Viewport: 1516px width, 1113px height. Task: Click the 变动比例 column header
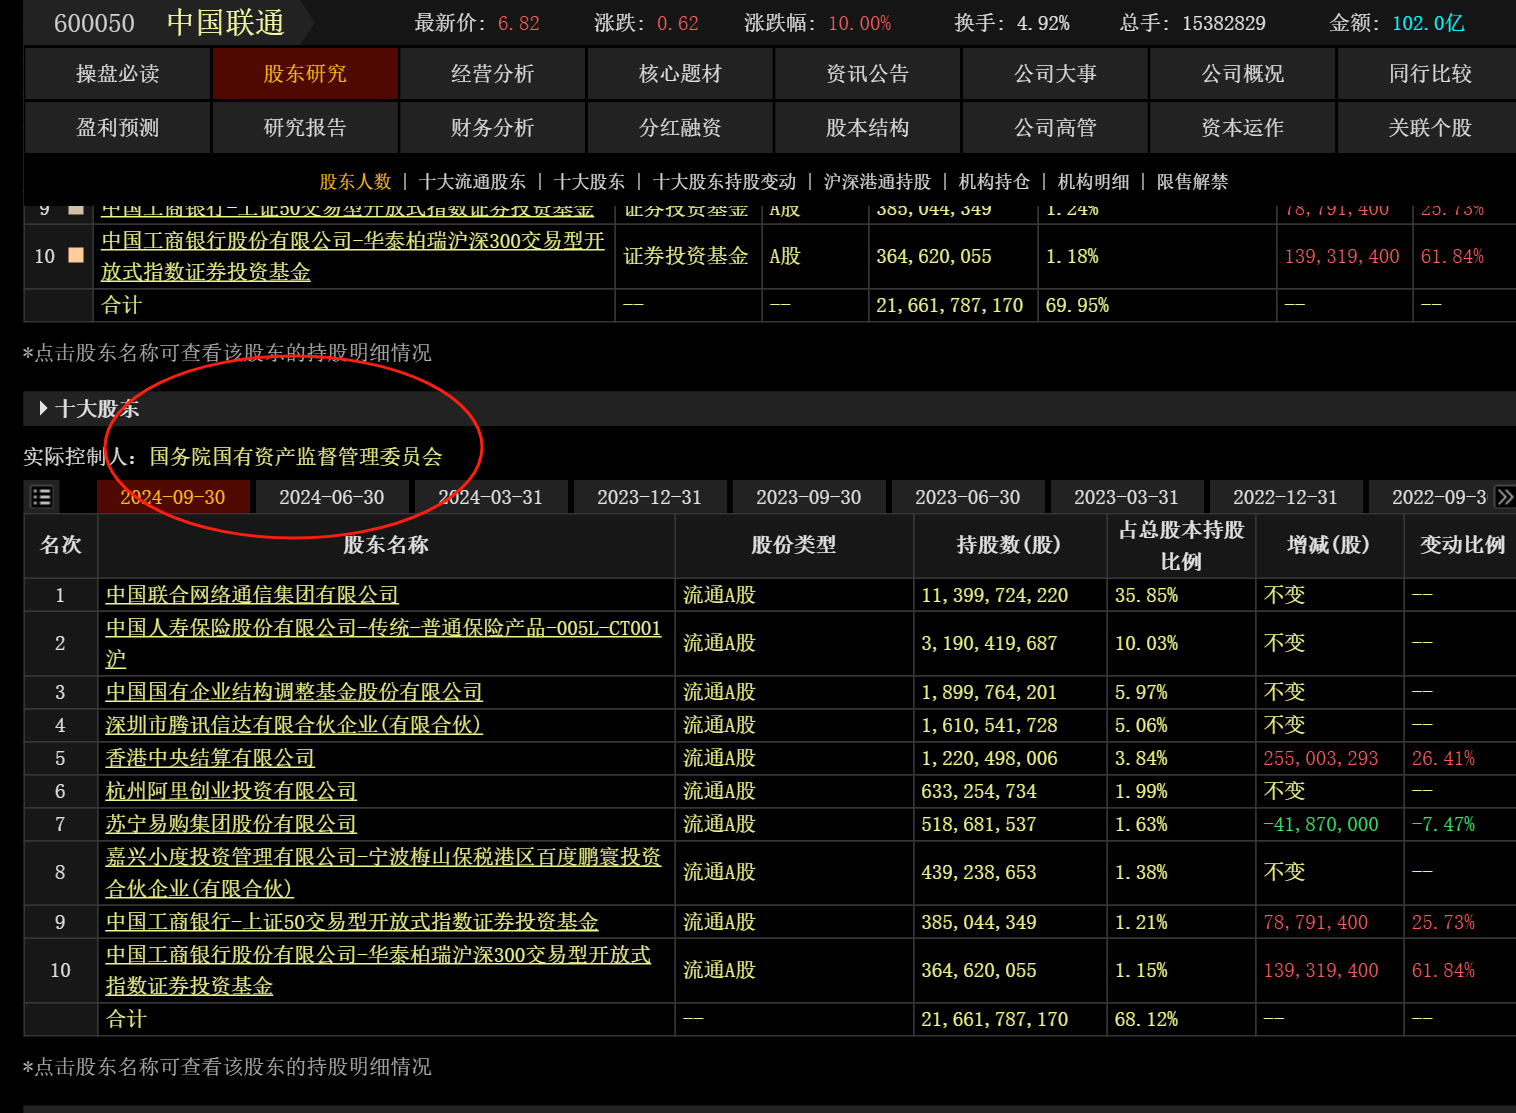click(x=1462, y=545)
